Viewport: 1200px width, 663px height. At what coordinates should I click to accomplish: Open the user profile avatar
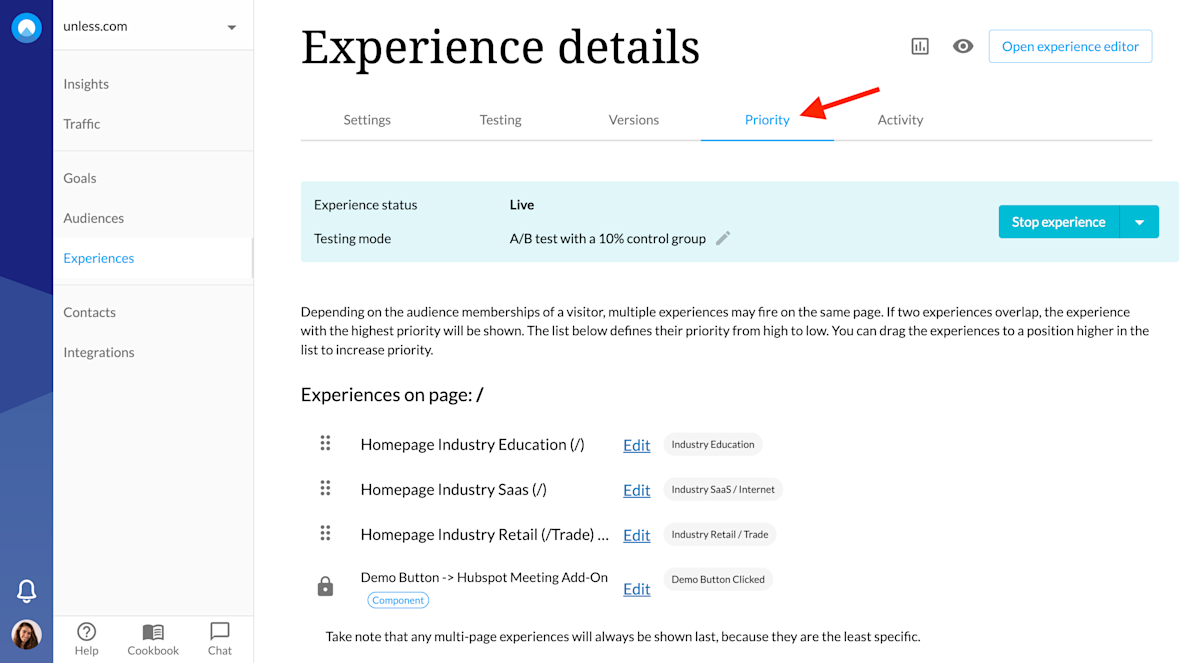click(27, 634)
